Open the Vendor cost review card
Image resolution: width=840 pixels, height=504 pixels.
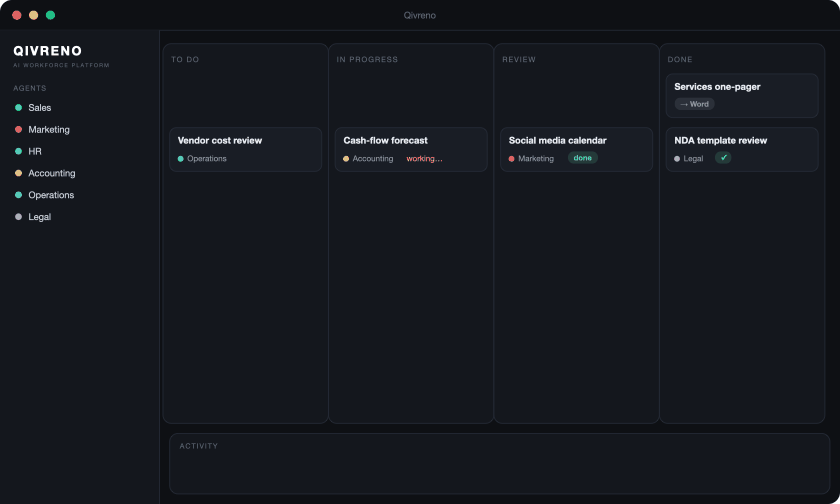point(245,149)
